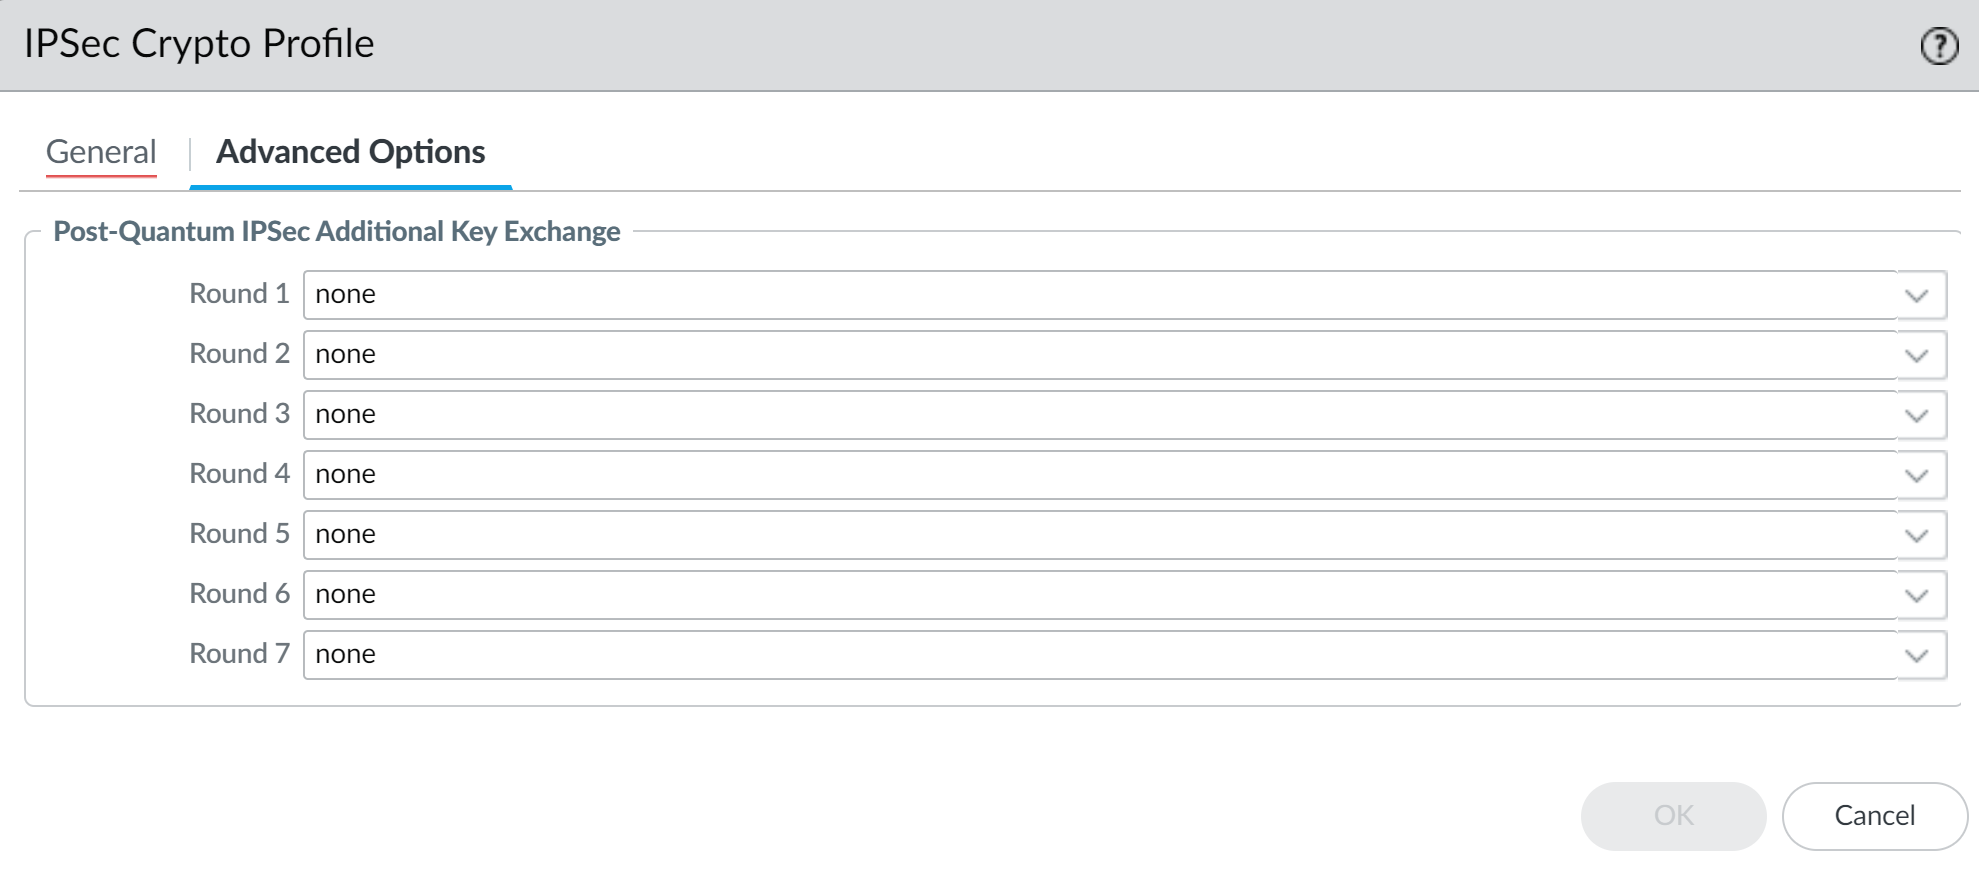Select the Advanced Options tab

pos(350,152)
